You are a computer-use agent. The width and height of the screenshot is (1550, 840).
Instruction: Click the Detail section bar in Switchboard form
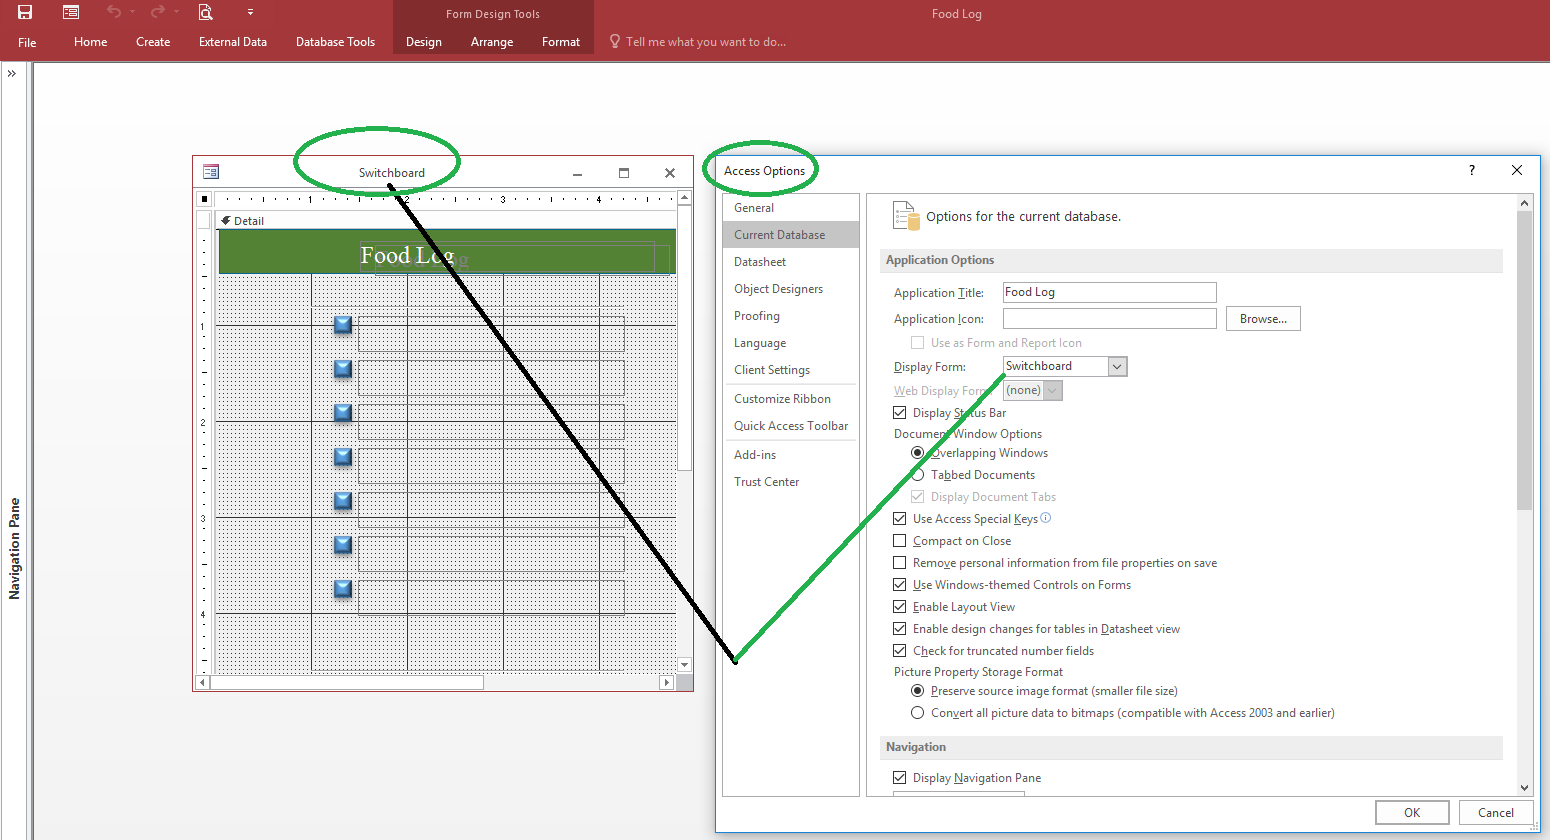446,221
